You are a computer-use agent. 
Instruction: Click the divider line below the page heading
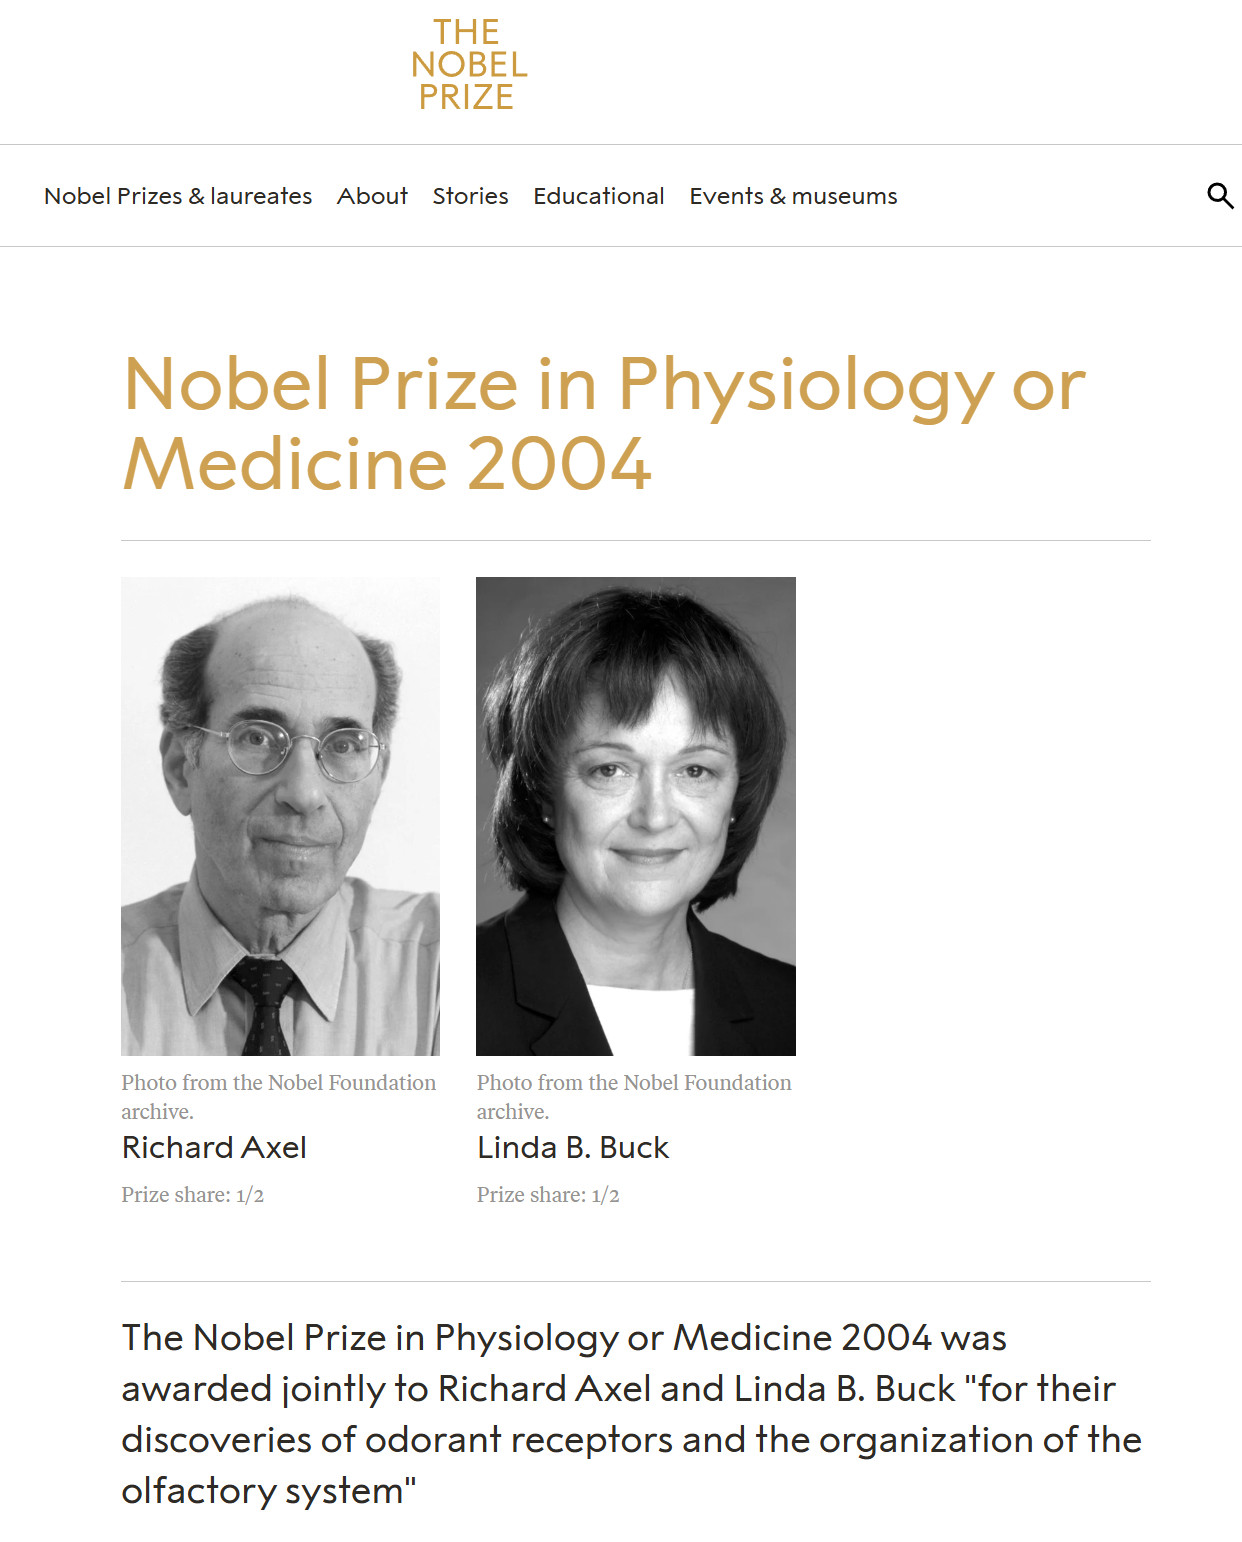coord(635,540)
